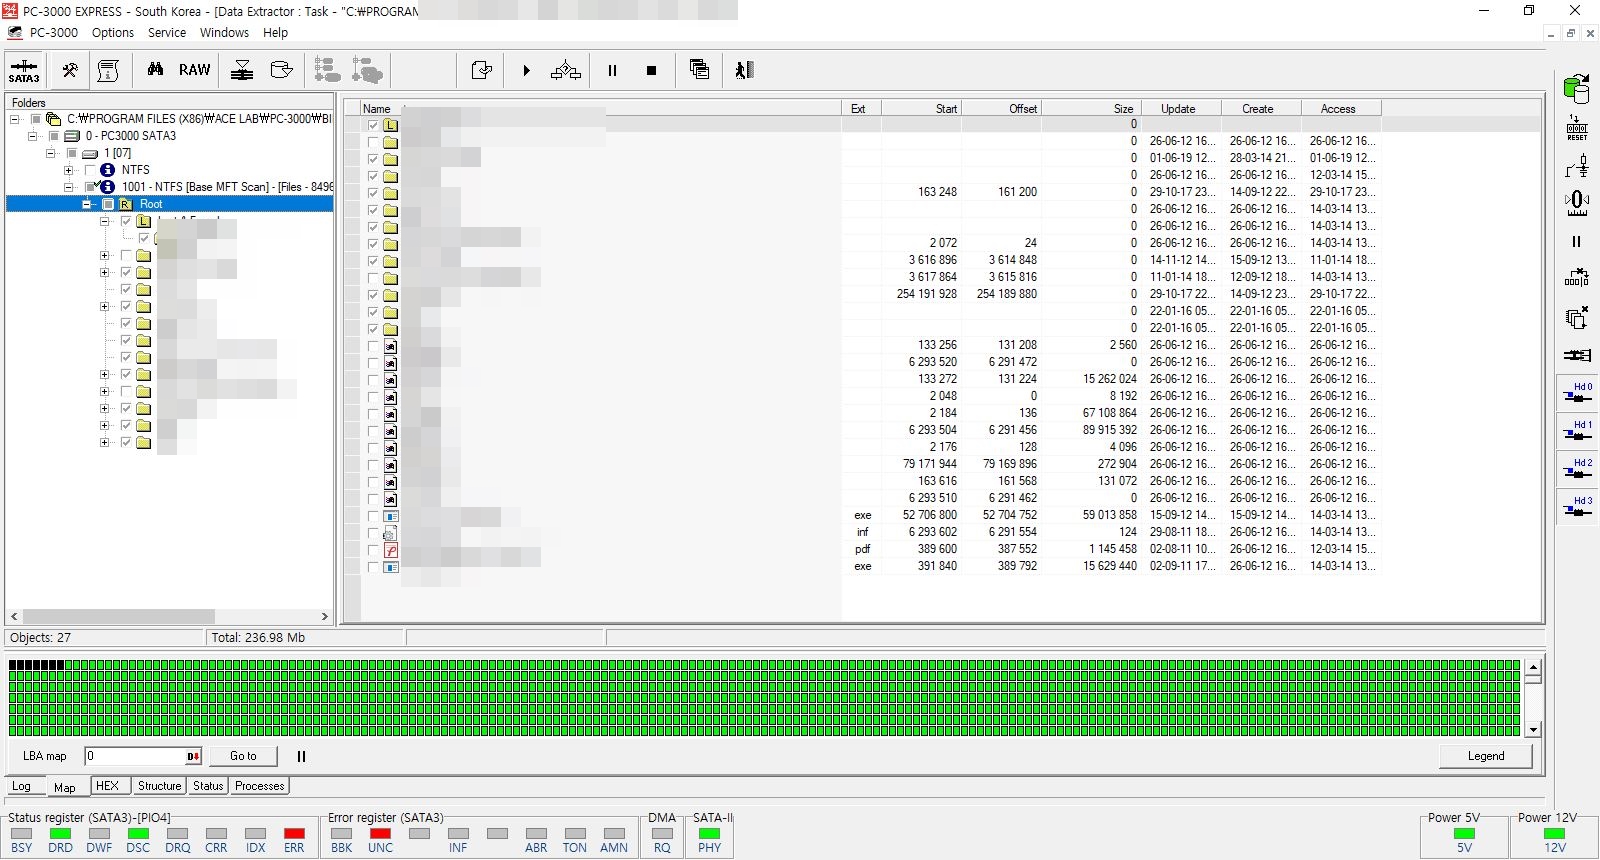Click the zero calibration ruler icon
This screenshot has width=1600, height=860.
[1577, 204]
